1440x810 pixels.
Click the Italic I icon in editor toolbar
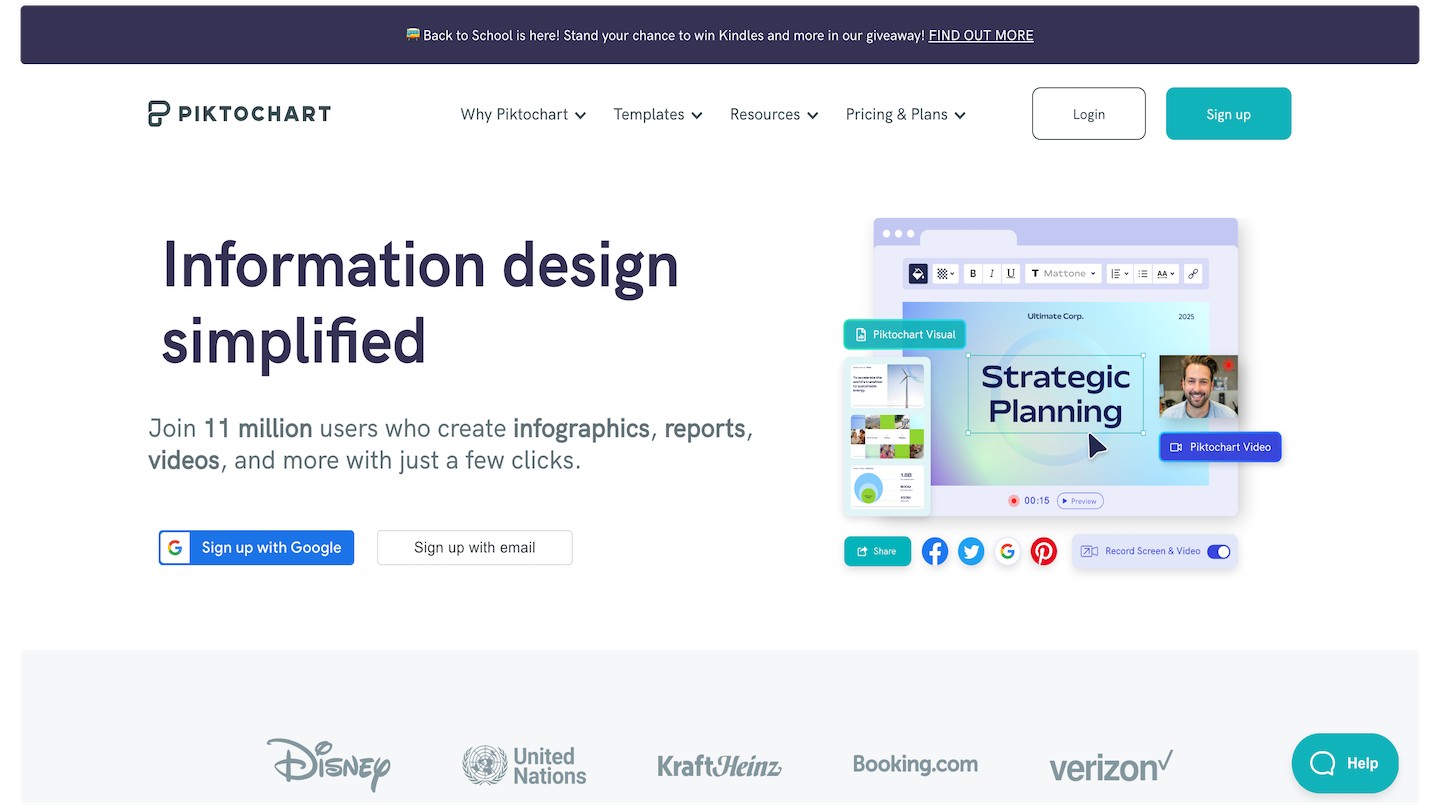[x=992, y=273]
